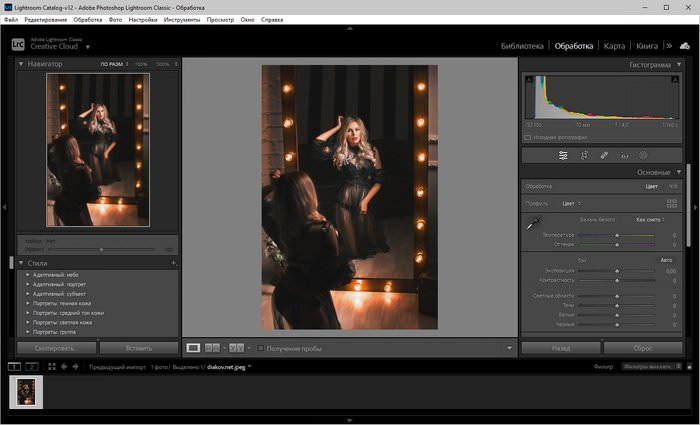
Task: Collapse the Основные panel
Action: [679, 172]
